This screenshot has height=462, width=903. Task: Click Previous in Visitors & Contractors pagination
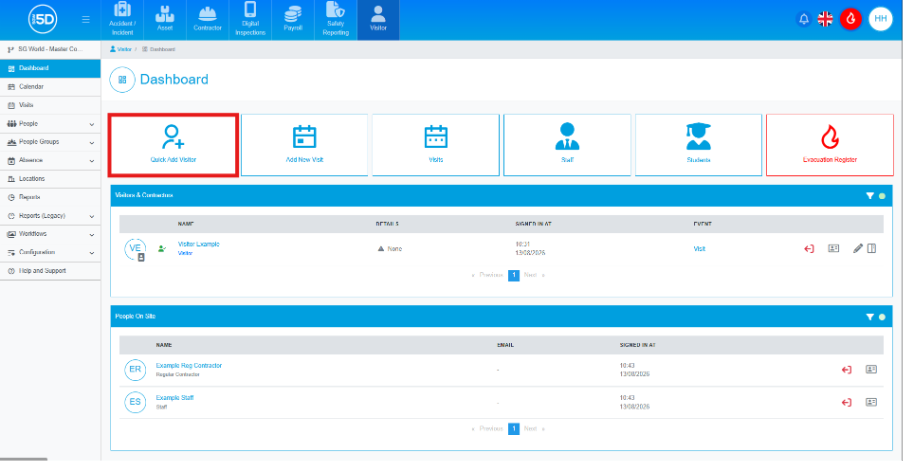487,275
